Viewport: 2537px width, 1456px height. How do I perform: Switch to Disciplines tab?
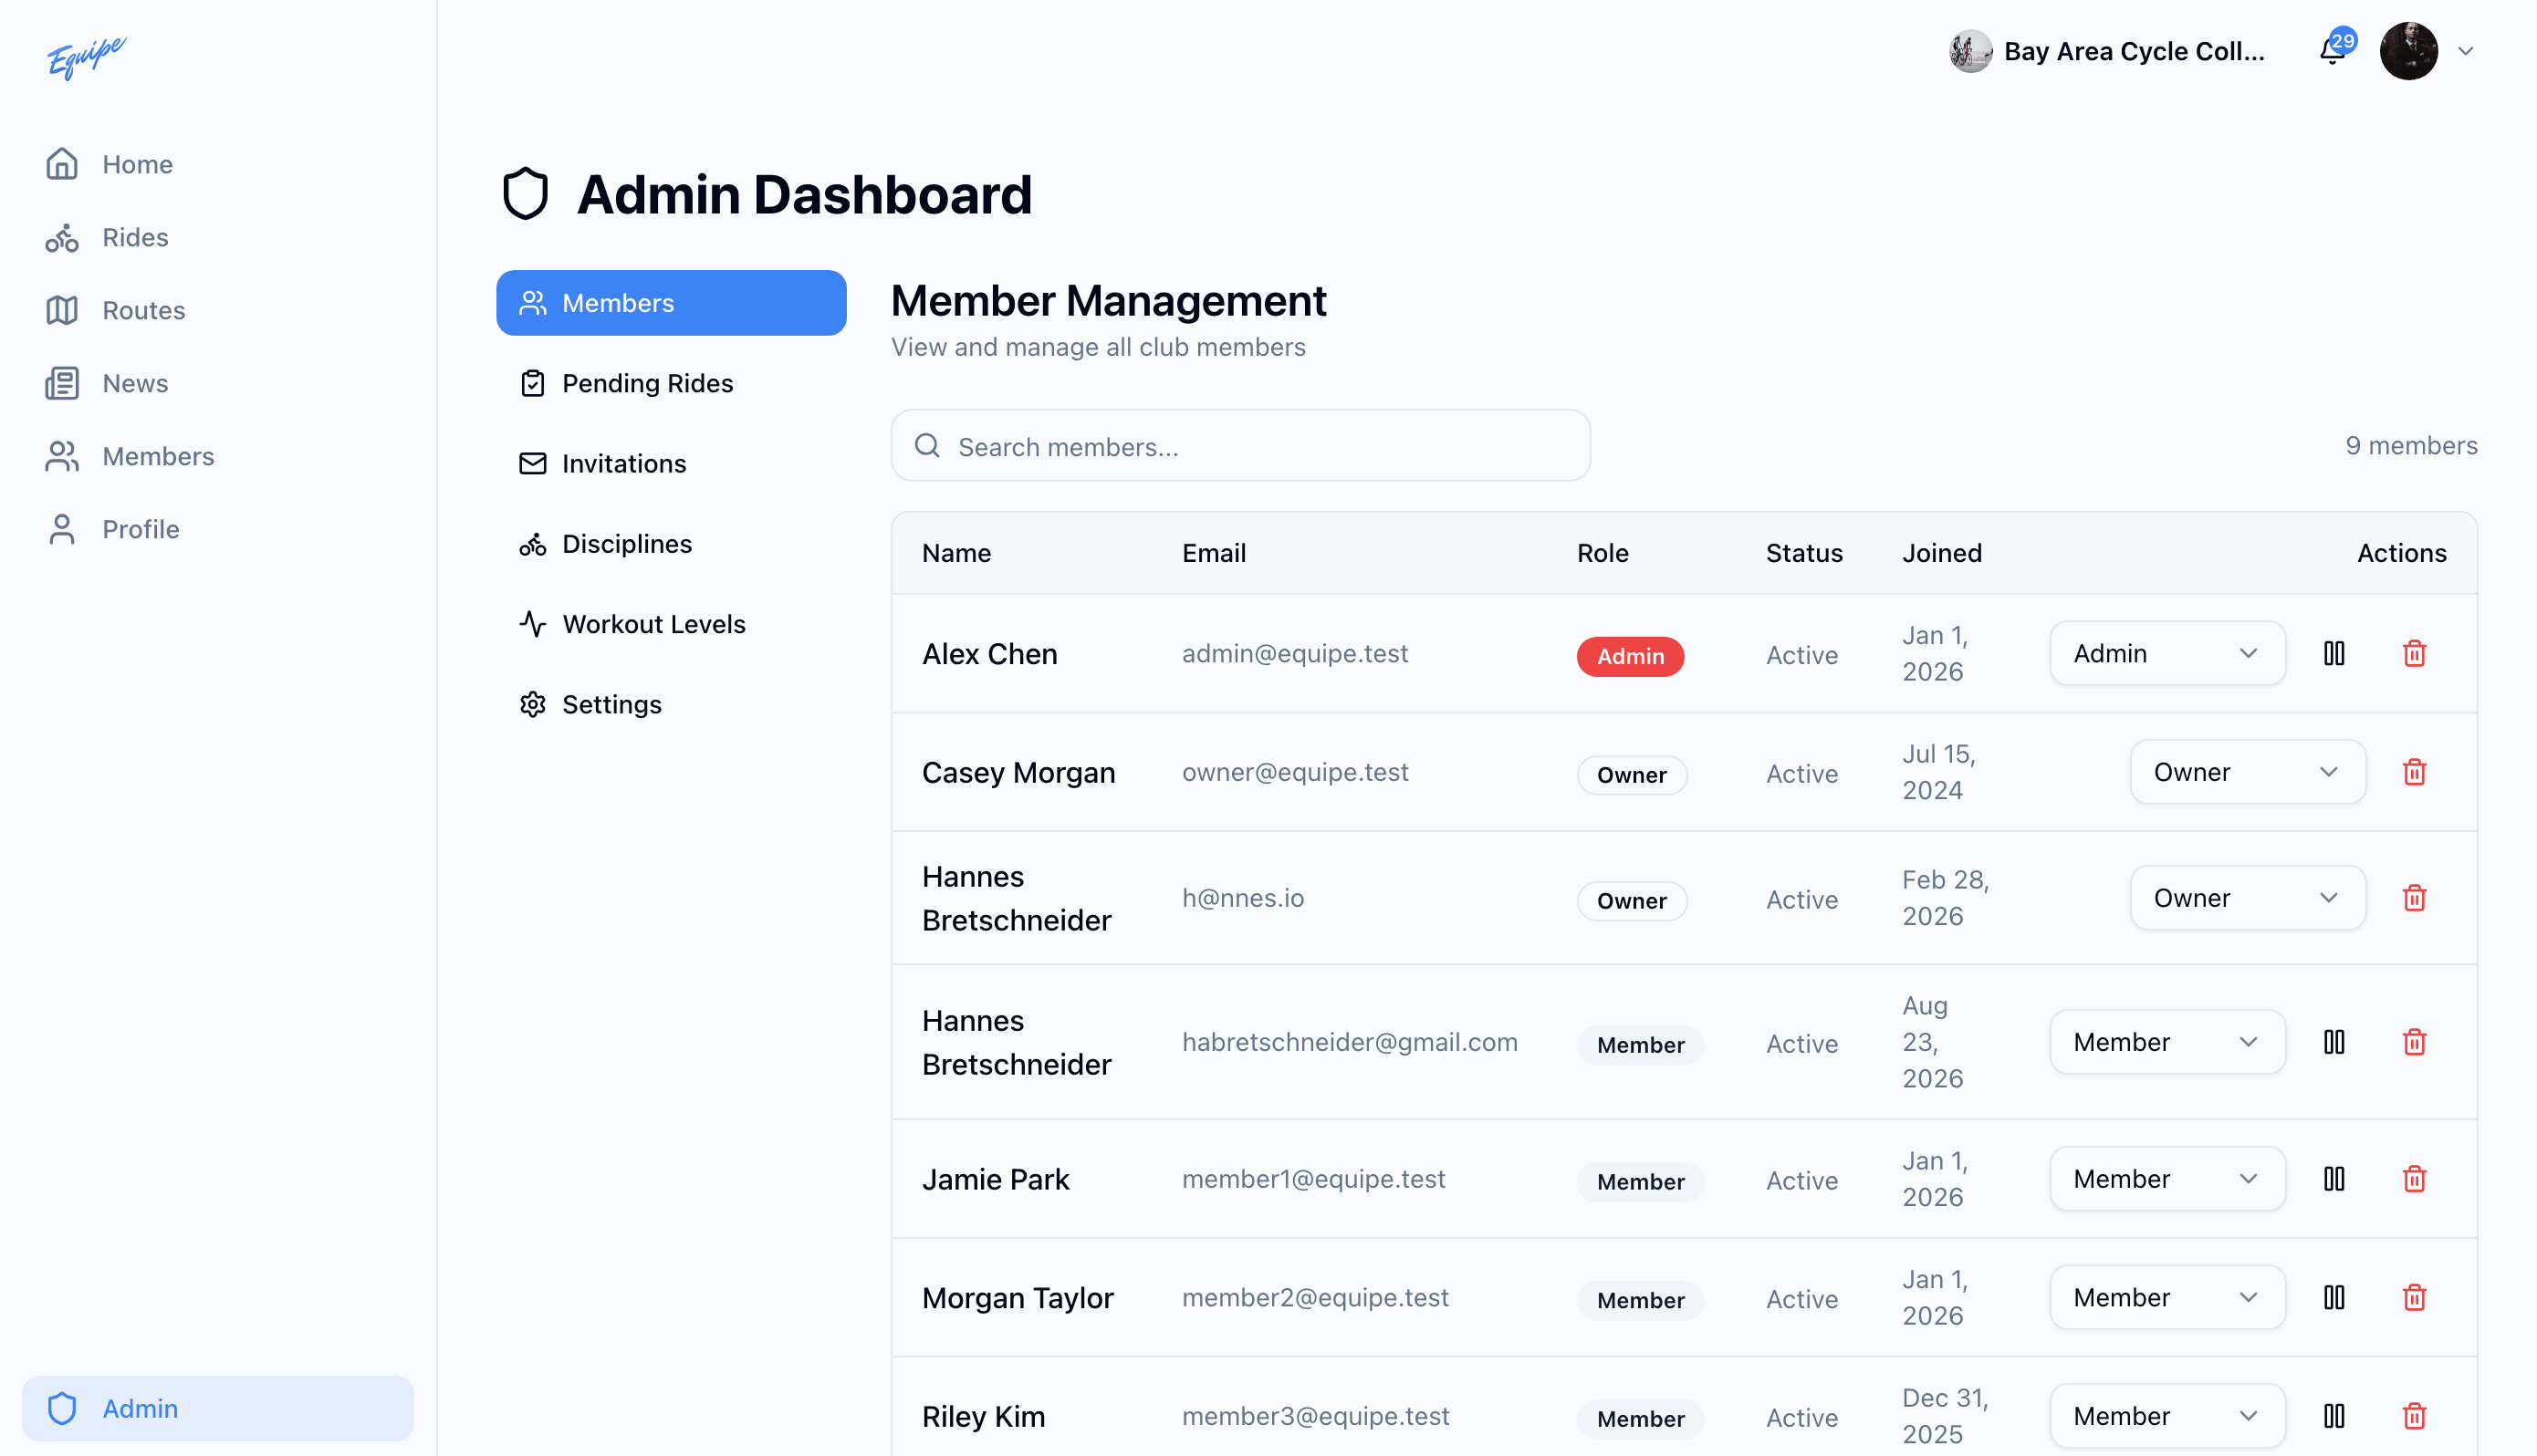pyautogui.click(x=671, y=544)
